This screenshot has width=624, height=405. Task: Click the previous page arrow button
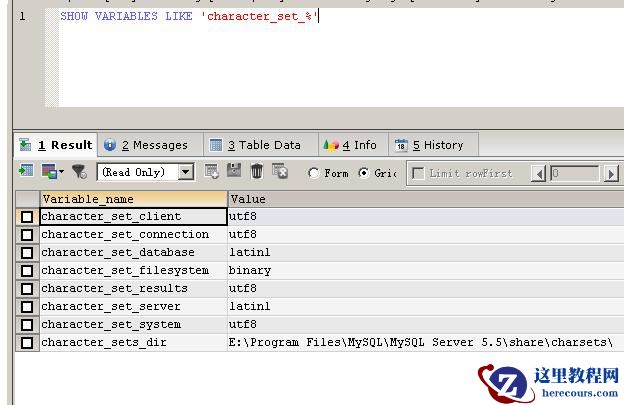click(538, 173)
